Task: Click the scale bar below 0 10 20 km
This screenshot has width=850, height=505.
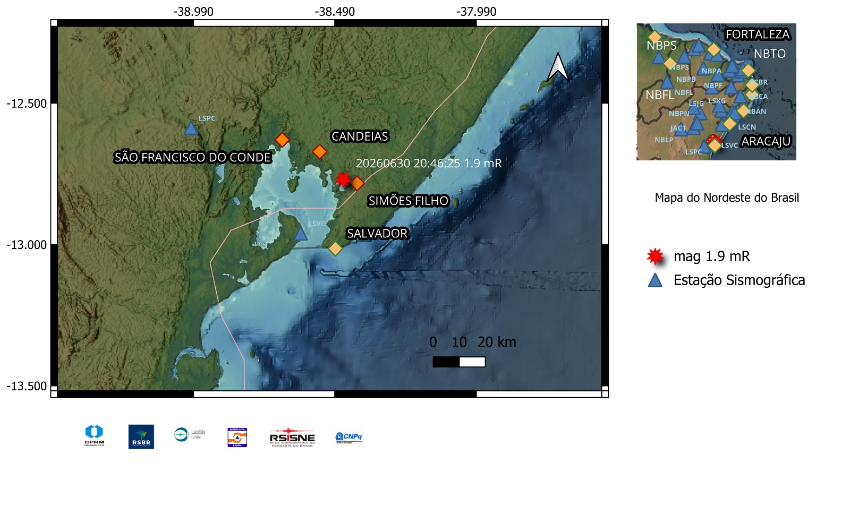Action: point(459,362)
